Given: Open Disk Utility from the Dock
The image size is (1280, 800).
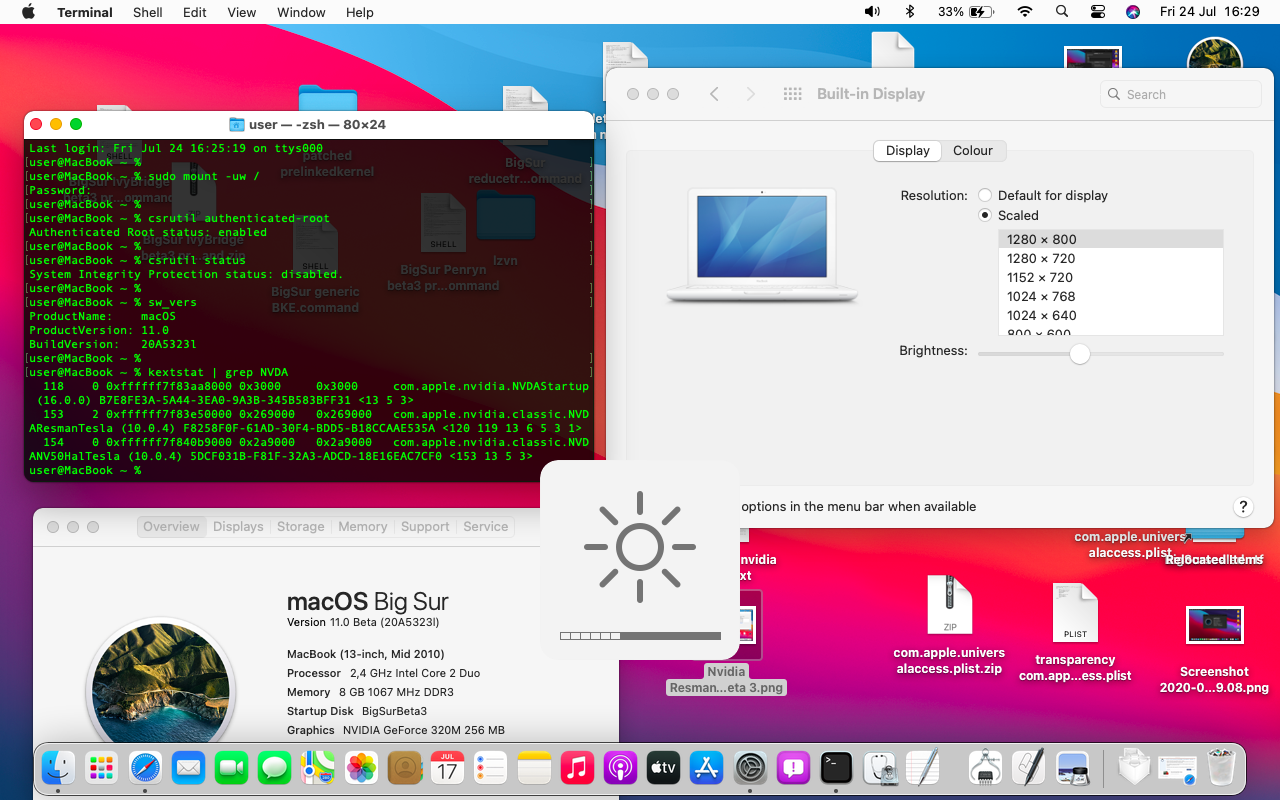Looking at the screenshot, I should [880, 768].
